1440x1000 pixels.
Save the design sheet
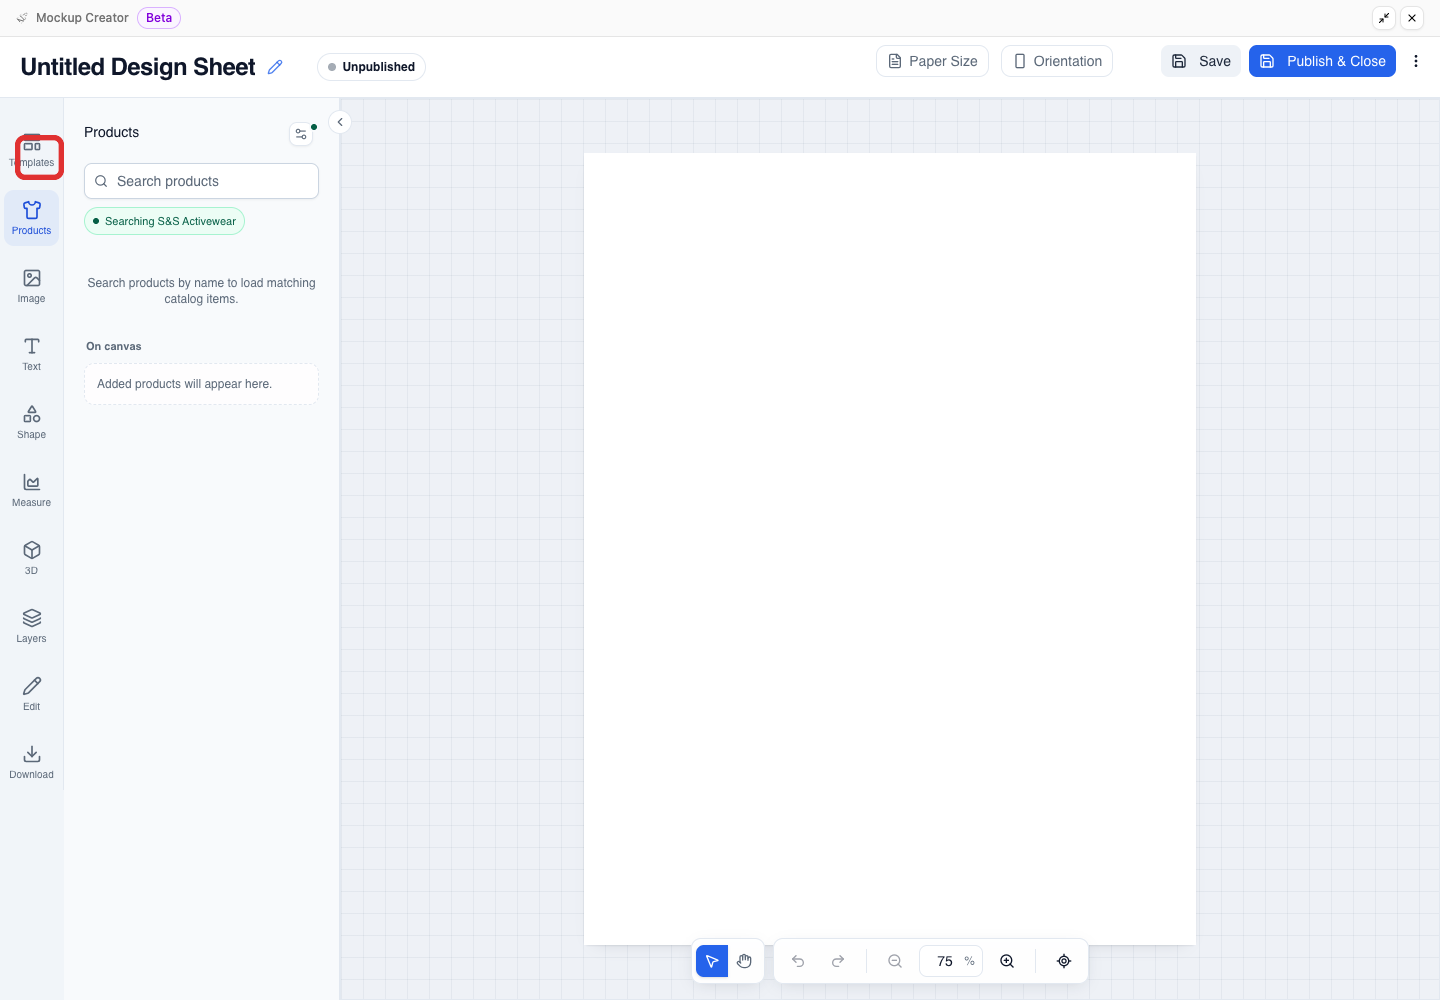coord(1201,61)
